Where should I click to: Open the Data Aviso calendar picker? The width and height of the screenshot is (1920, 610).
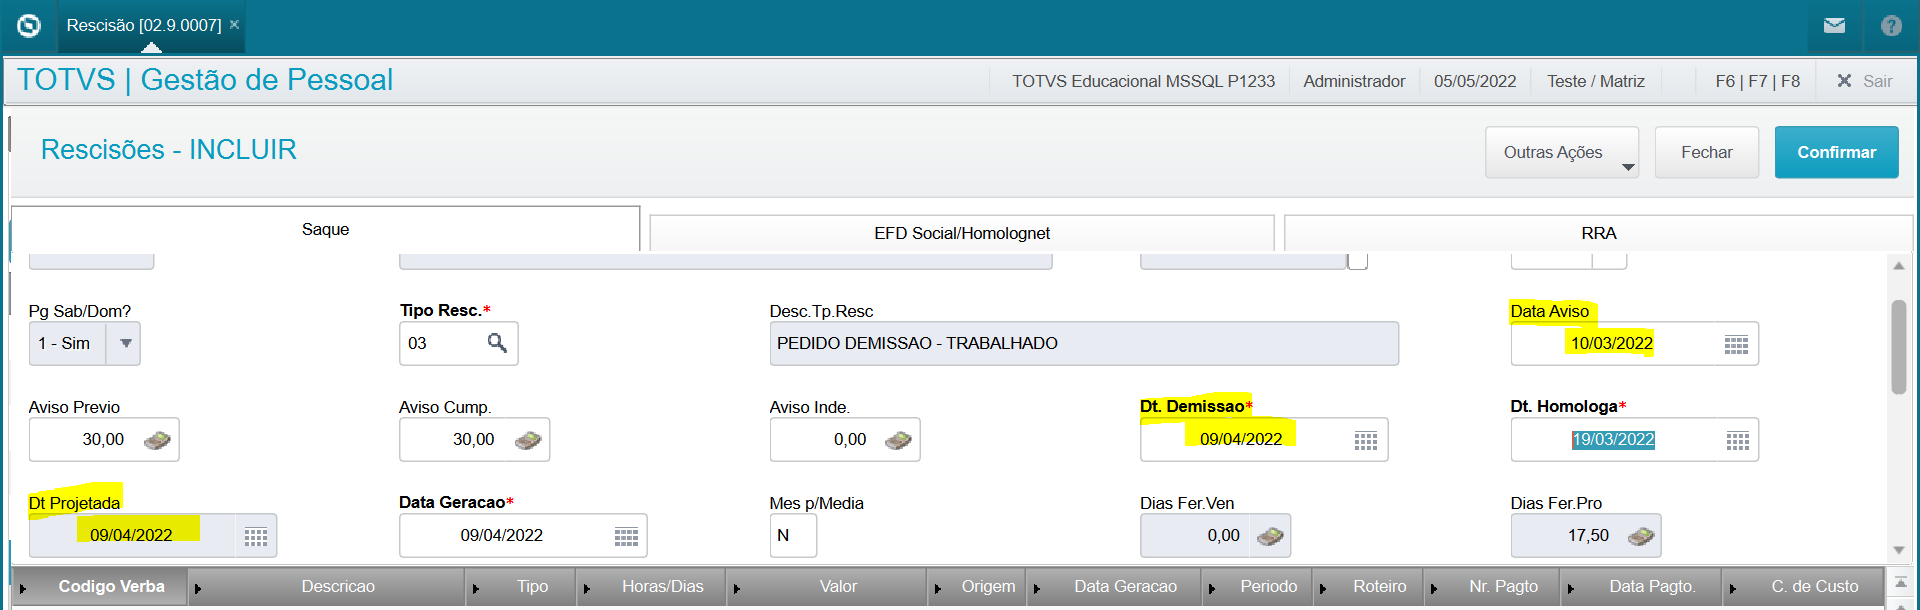1736,344
